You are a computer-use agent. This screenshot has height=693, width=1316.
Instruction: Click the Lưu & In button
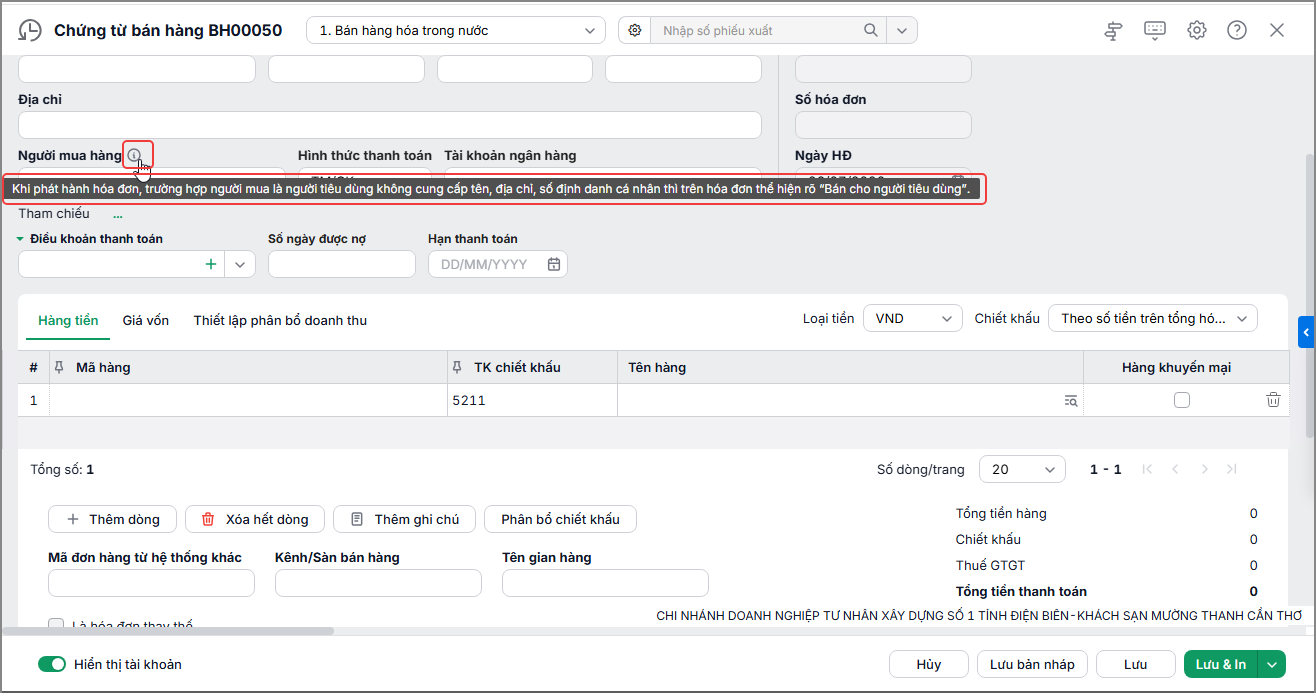pyautogui.click(x=1221, y=664)
